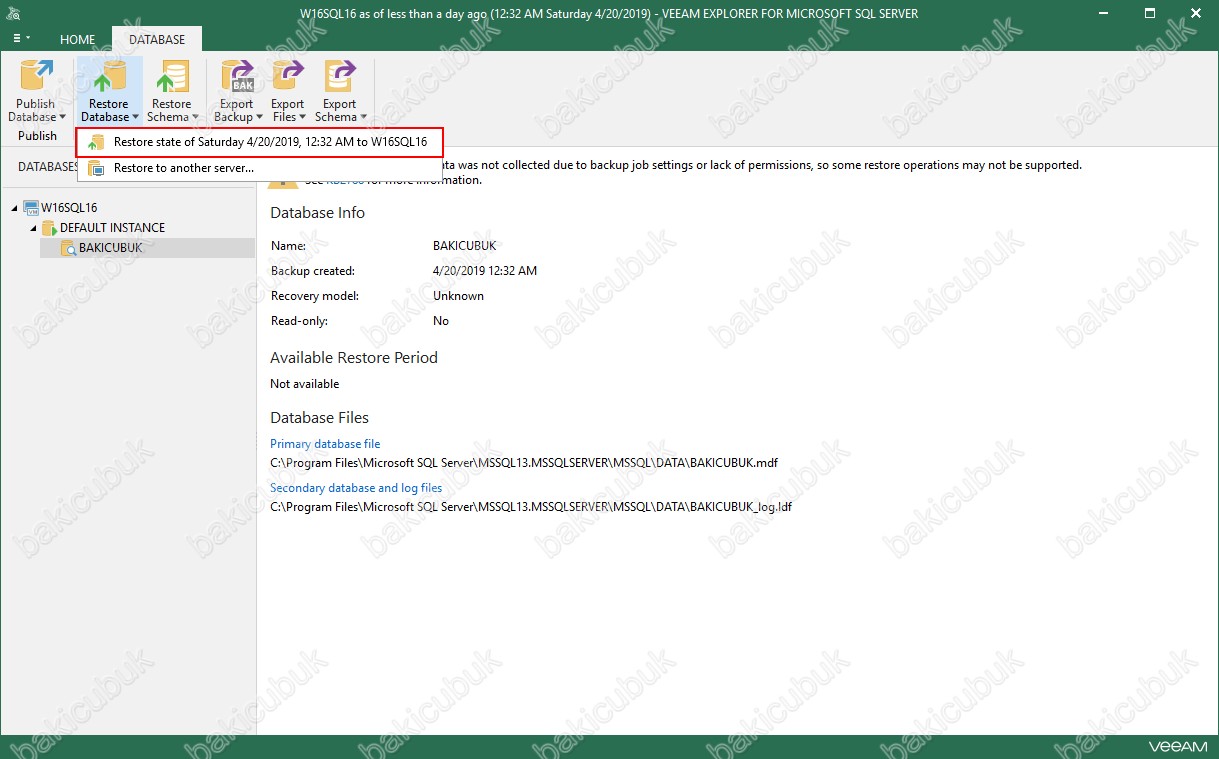Switch to the HOME tab
This screenshot has height=759, width=1219.
[x=78, y=40]
